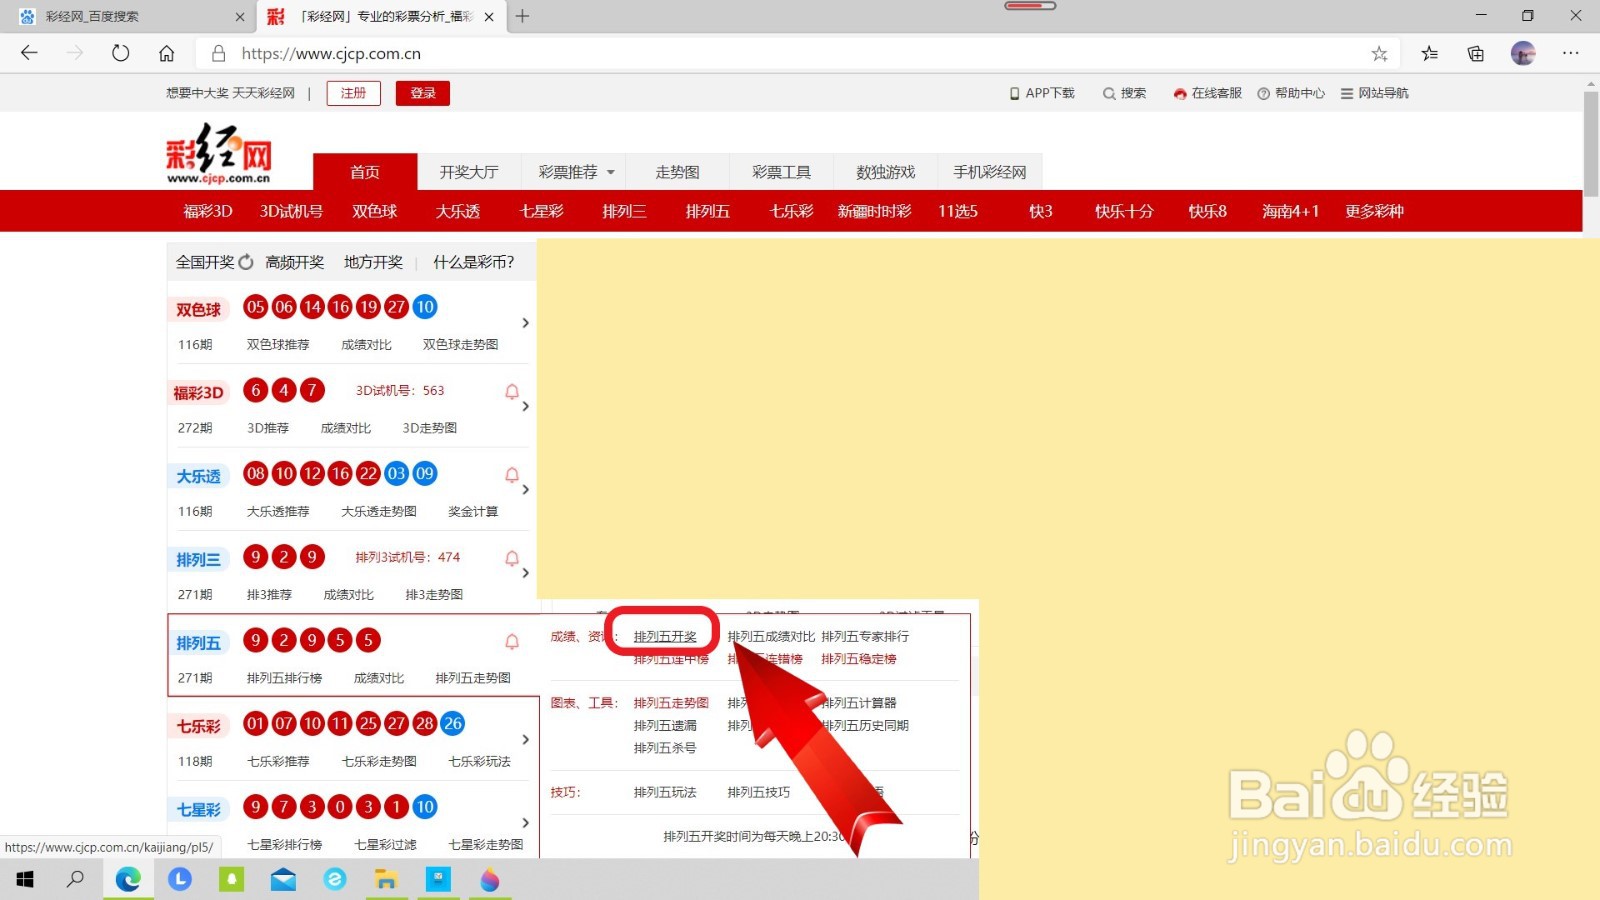Expand the 排列三 row chevron
This screenshot has width=1600, height=900.
coord(525,573)
